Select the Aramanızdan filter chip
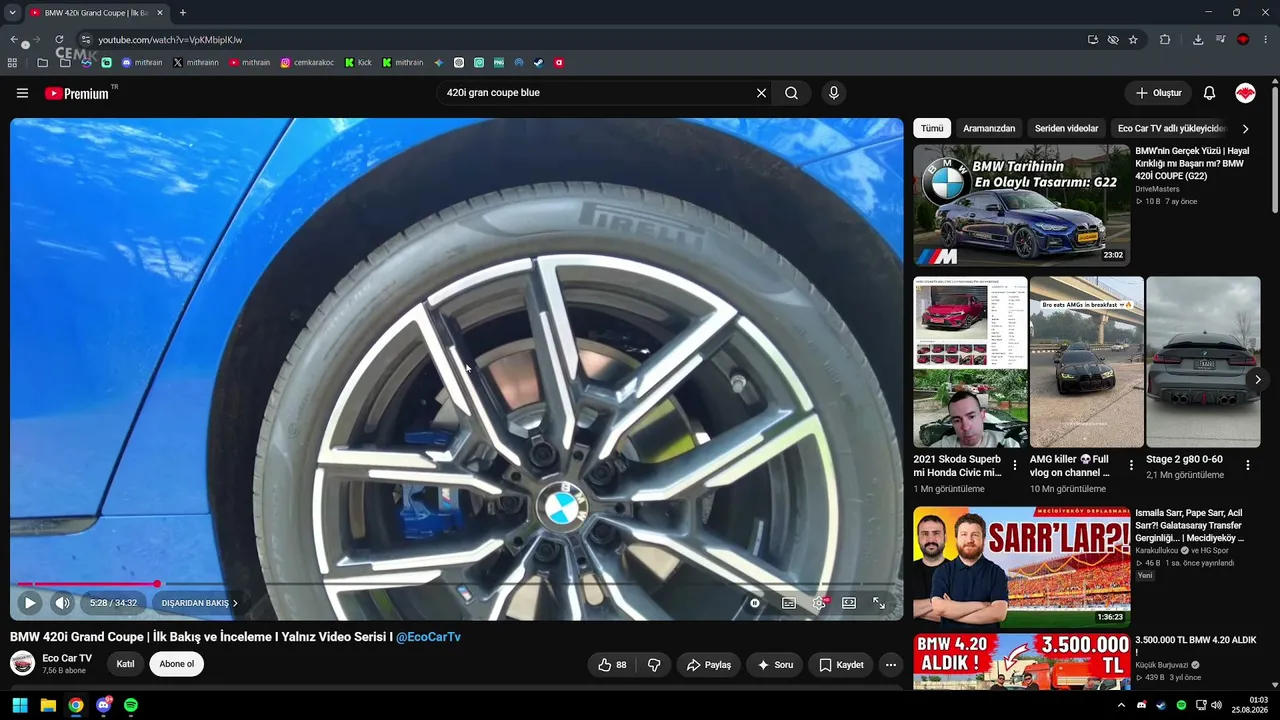This screenshot has width=1280, height=720. coord(989,128)
